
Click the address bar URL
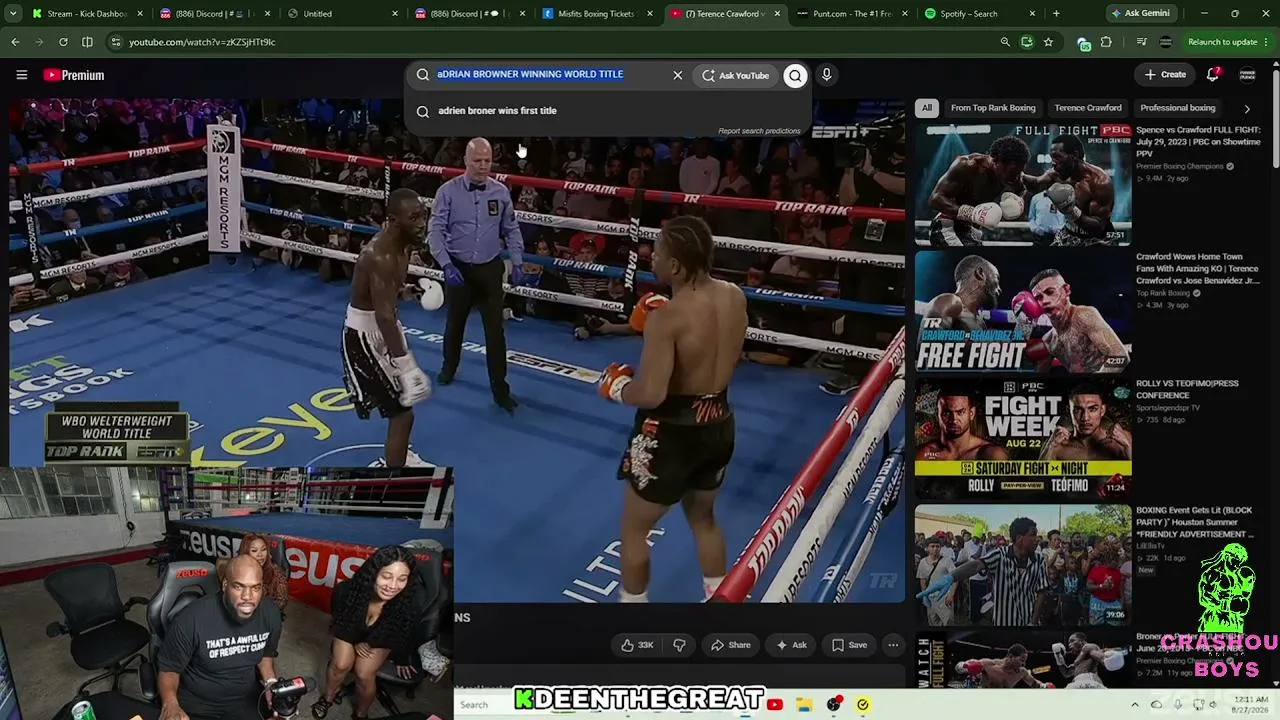202,42
